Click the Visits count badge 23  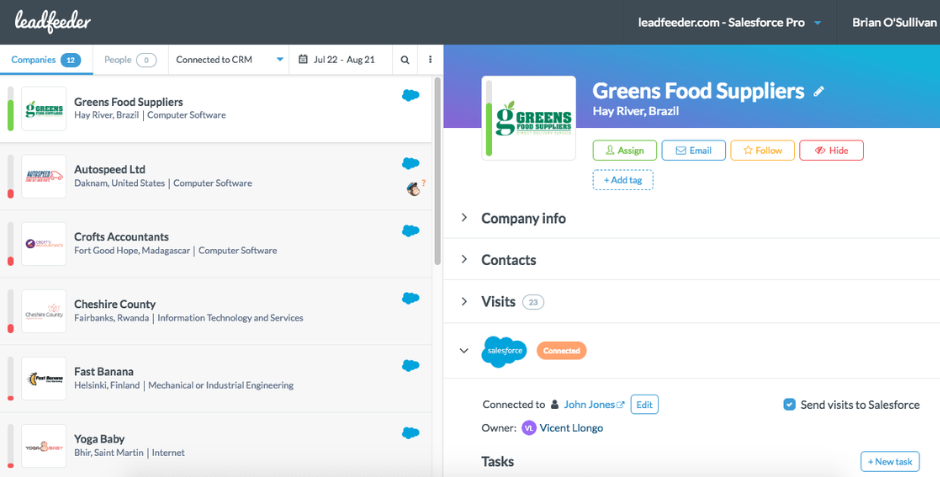pyautogui.click(x=533, y=302)
